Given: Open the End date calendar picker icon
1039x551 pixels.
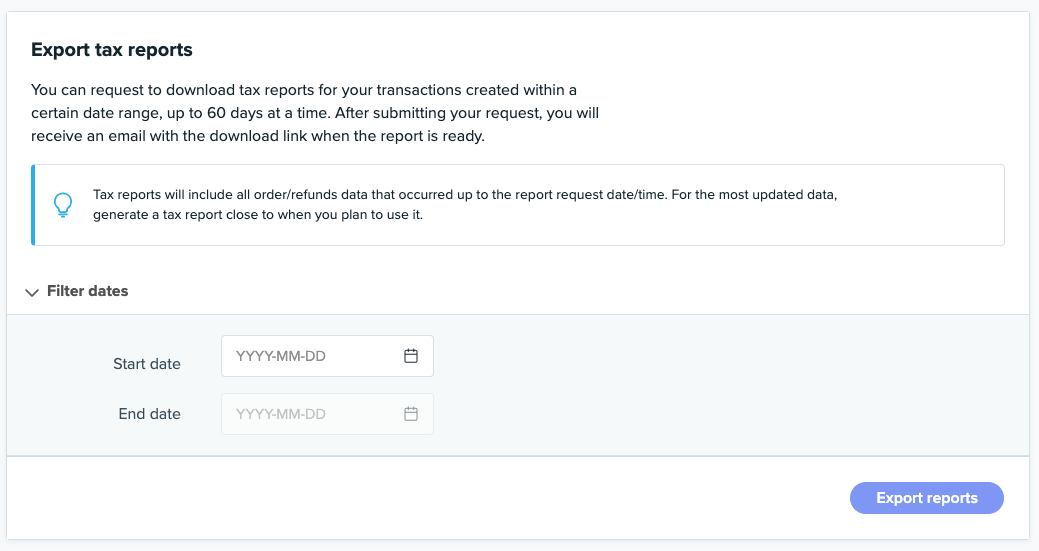Looking at the screenshot, I should 410,414.
